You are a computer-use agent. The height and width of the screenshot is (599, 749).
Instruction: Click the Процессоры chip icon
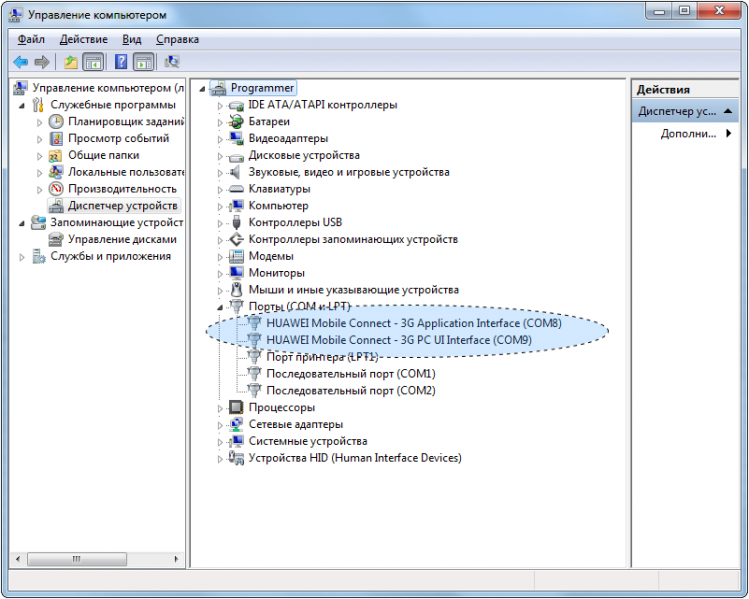tap(236, 407)
